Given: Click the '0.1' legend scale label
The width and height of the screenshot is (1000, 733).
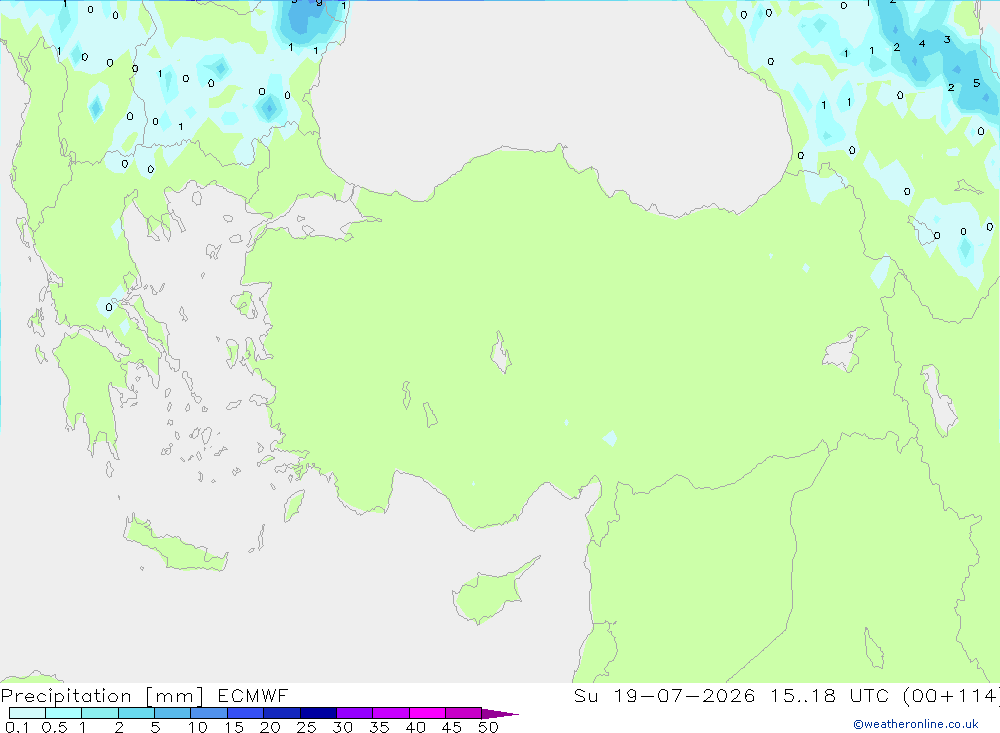Looking at the screenshot, I should point(17,727).
